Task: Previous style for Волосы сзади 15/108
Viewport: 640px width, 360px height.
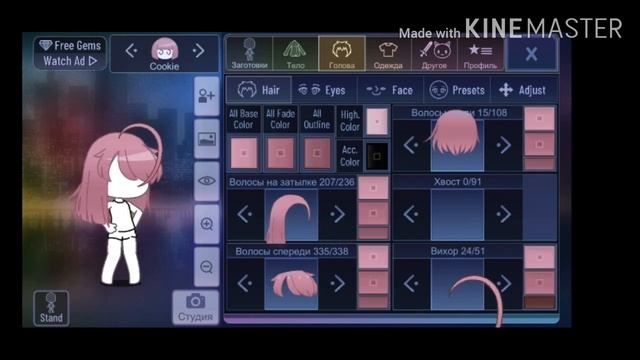Action: 411,145
